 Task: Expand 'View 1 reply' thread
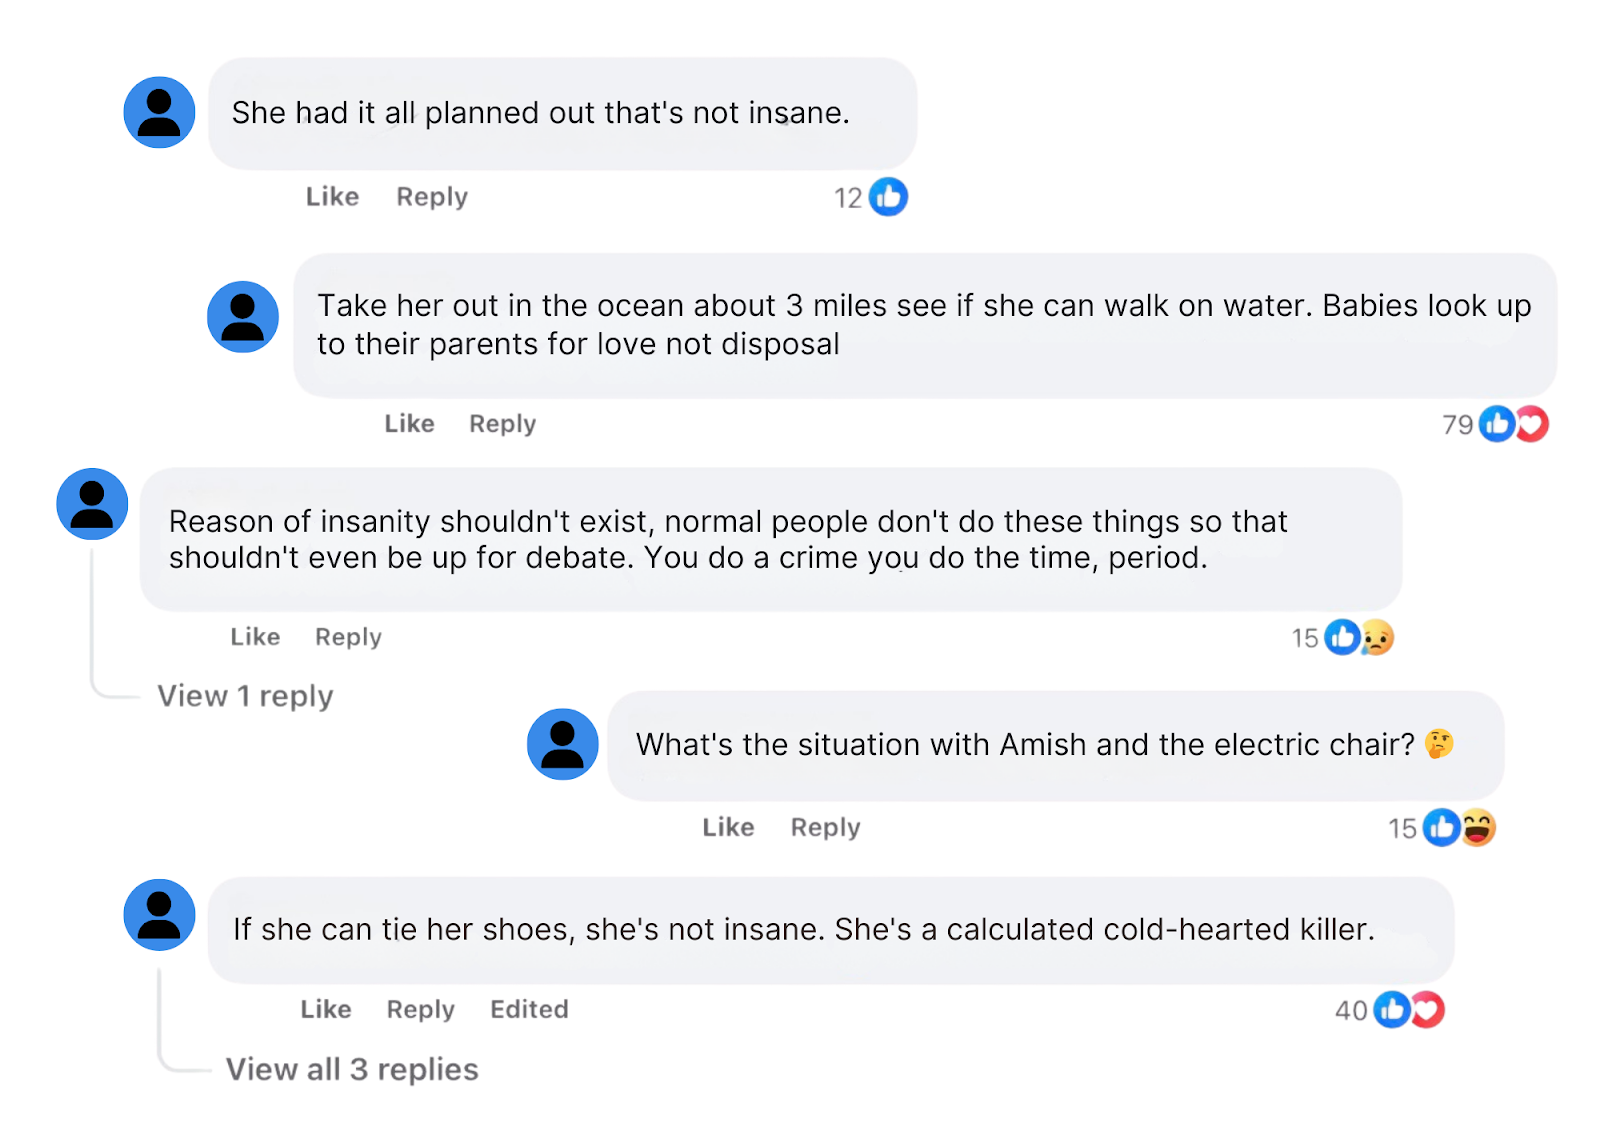(245, 696)
